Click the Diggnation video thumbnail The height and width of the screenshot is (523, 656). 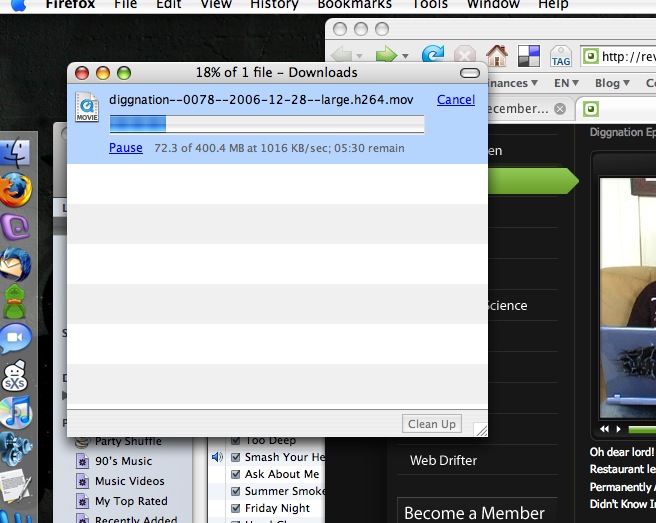[628, 298]
